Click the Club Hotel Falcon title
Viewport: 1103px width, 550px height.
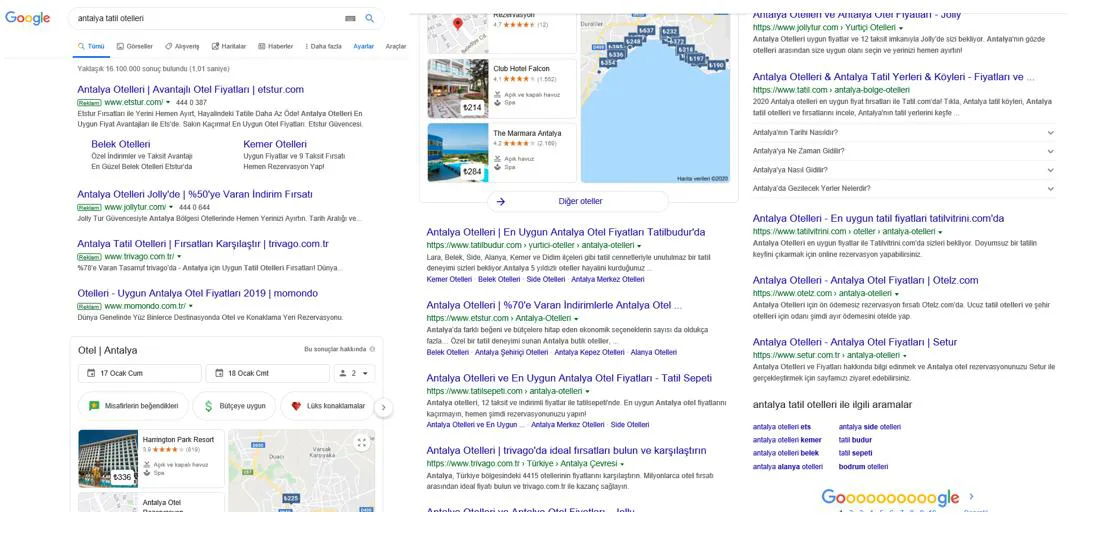[x=521, y=69]
